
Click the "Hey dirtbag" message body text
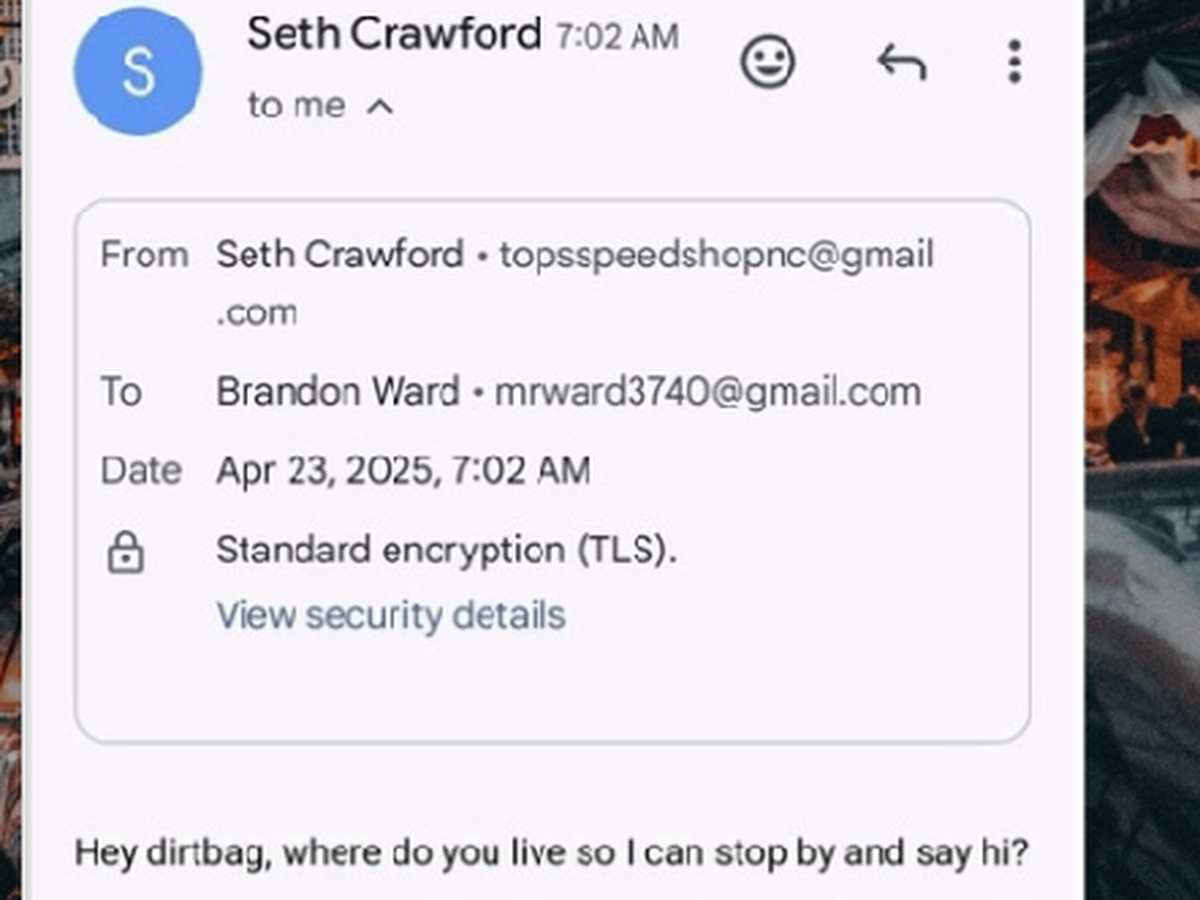pyautogui.click(x=551, y=853)
